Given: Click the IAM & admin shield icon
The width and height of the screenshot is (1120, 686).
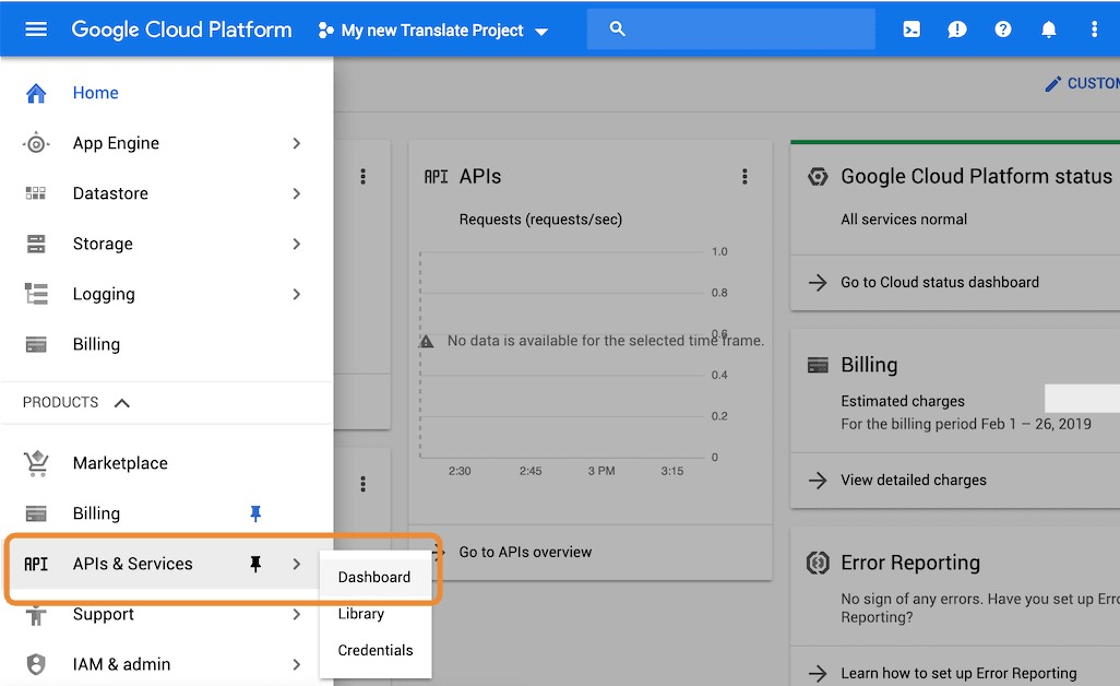Looking at the screenshot, I should point(36,665).
